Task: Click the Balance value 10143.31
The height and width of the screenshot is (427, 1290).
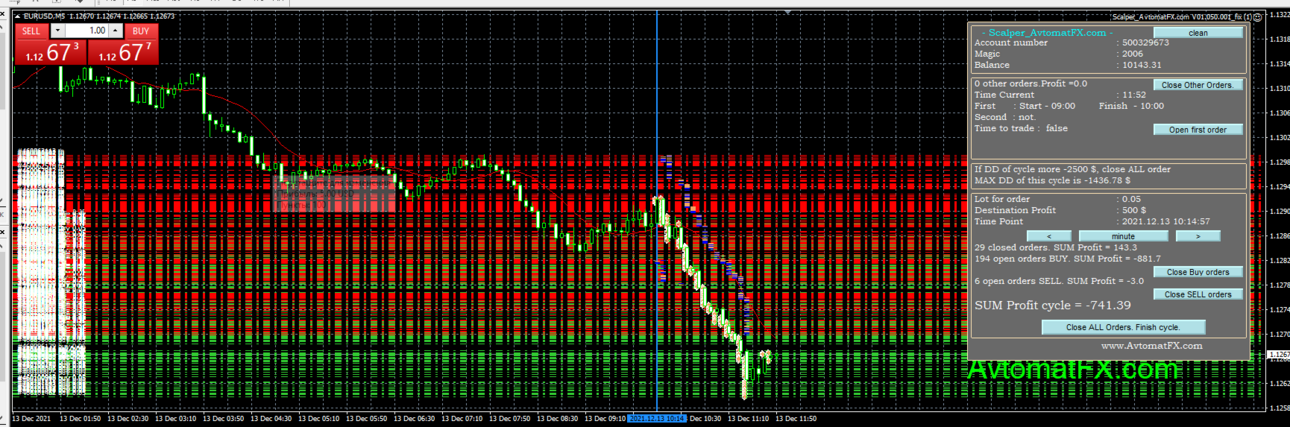Action: pos(1142,65)
